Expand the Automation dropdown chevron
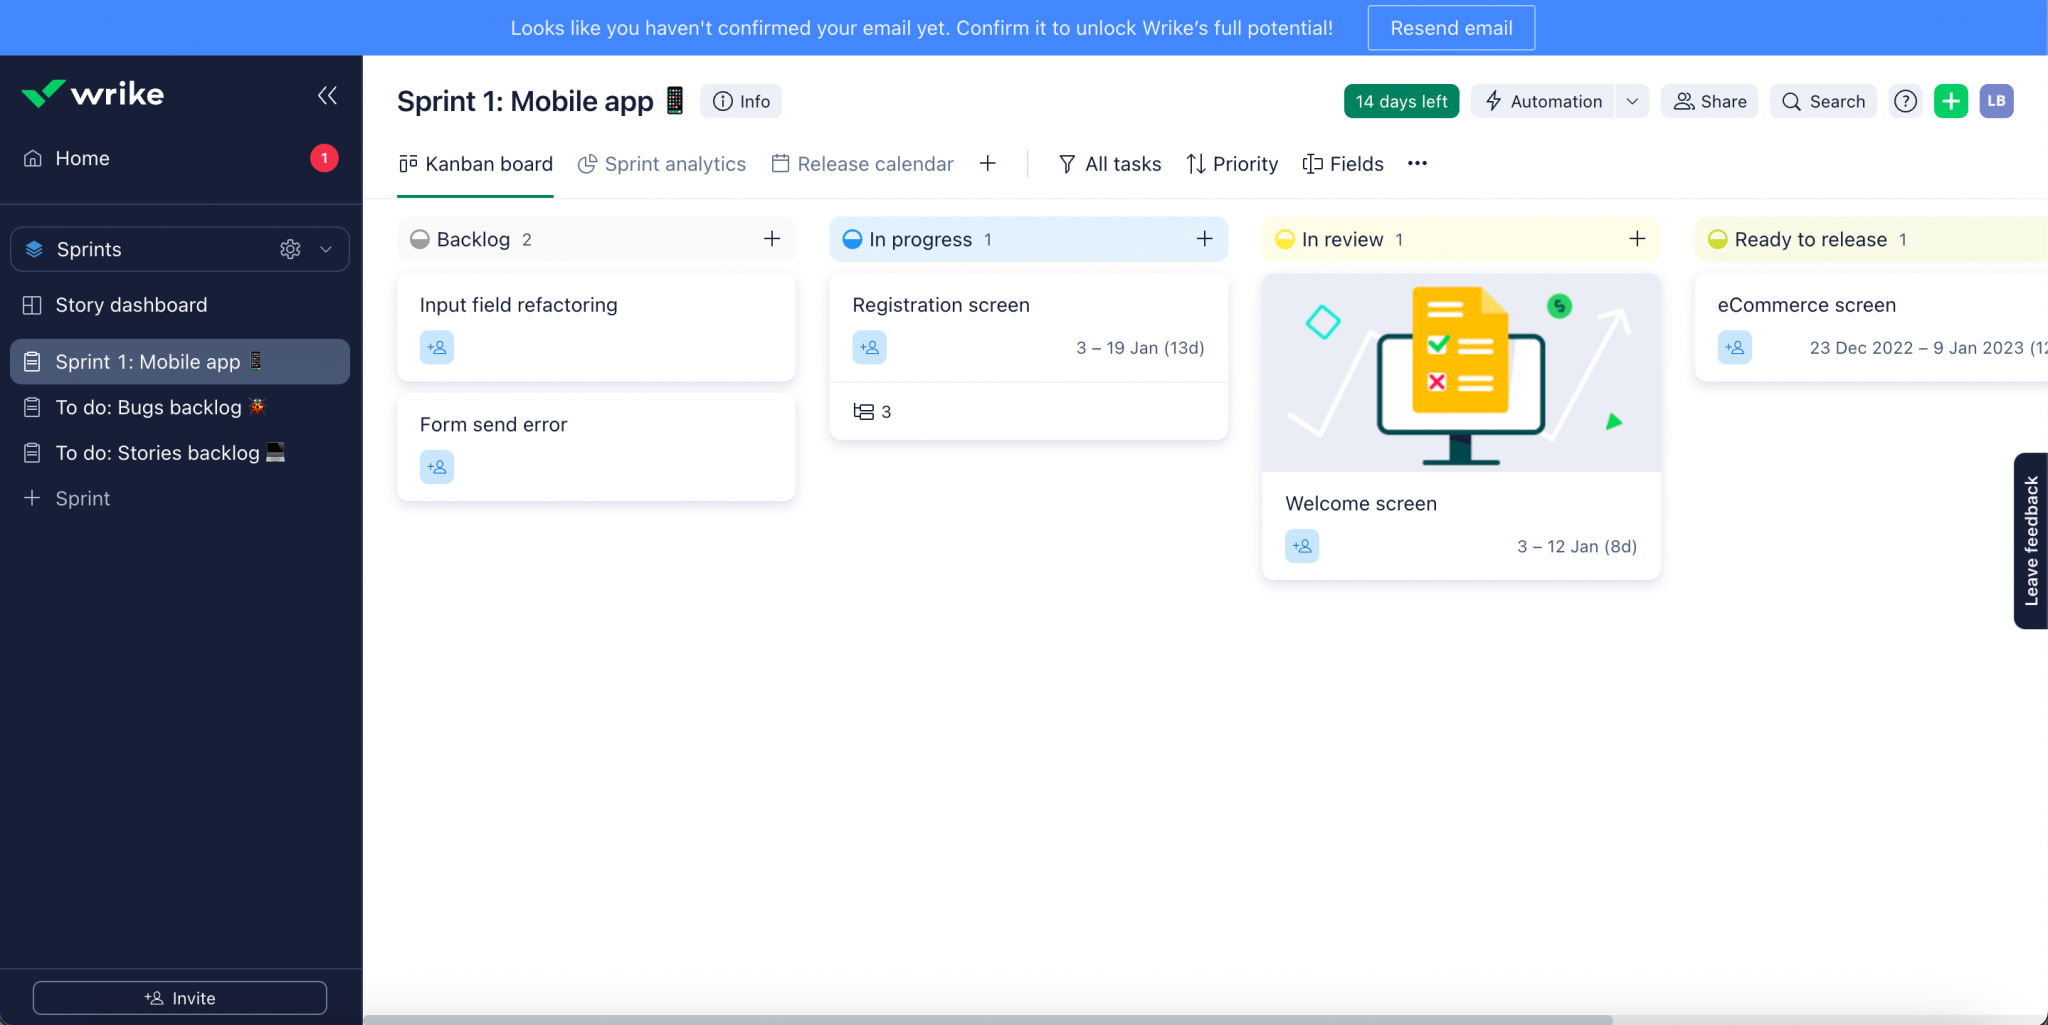This screenshot has width=2048, height=1025. point(1632,101)
